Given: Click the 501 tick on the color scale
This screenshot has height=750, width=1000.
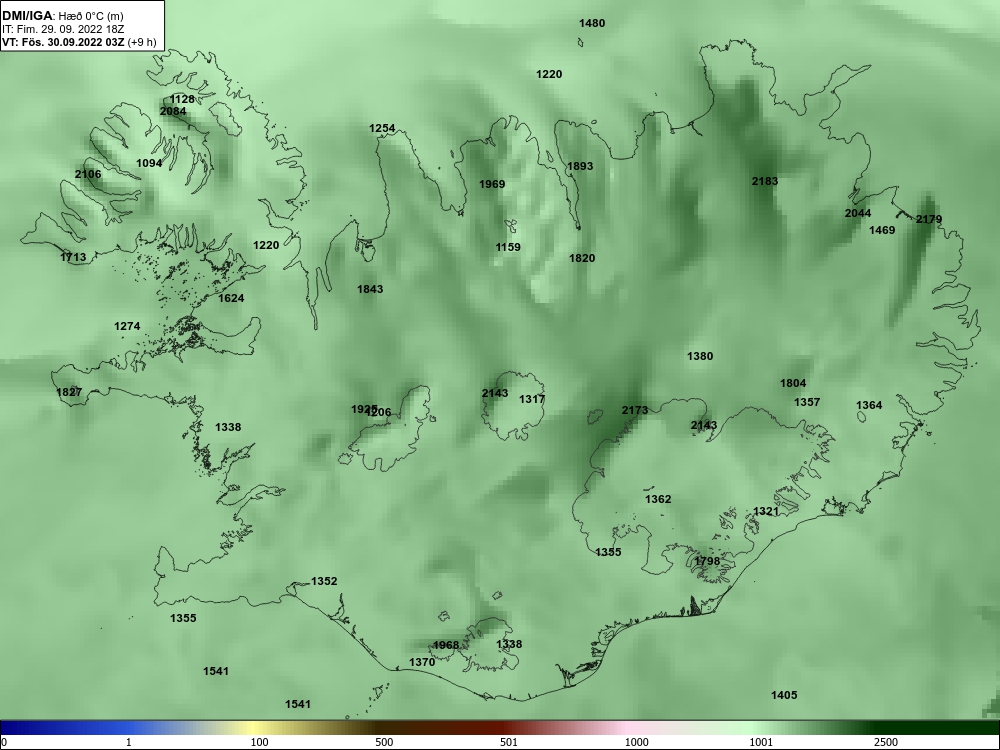Looking at the screenshot, I should point(509,742).
